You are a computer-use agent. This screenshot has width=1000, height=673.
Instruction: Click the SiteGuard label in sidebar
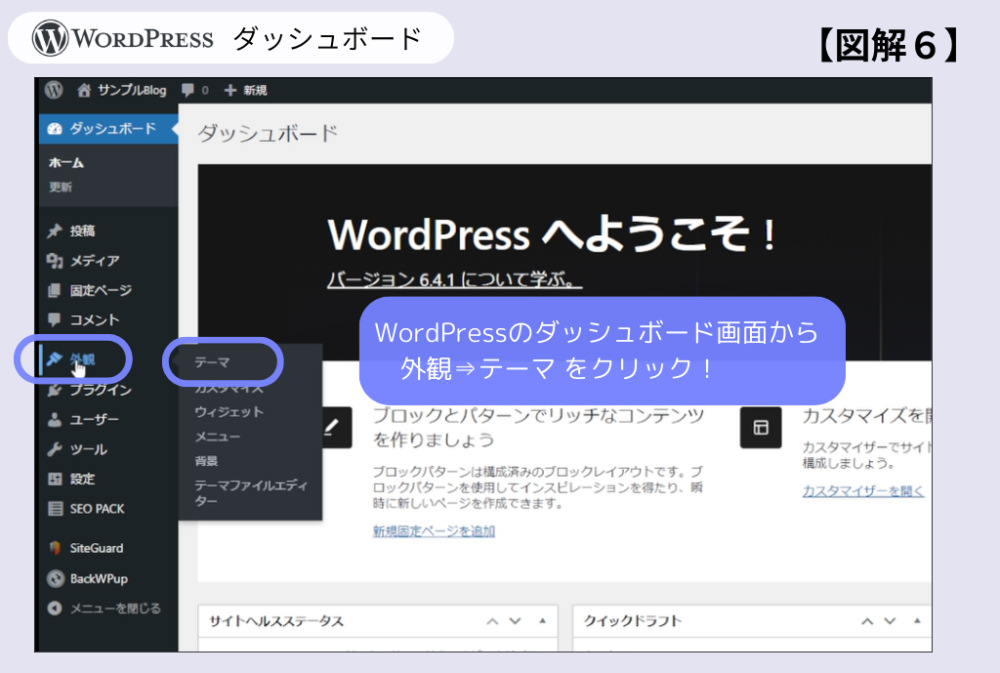click(96, 548)
